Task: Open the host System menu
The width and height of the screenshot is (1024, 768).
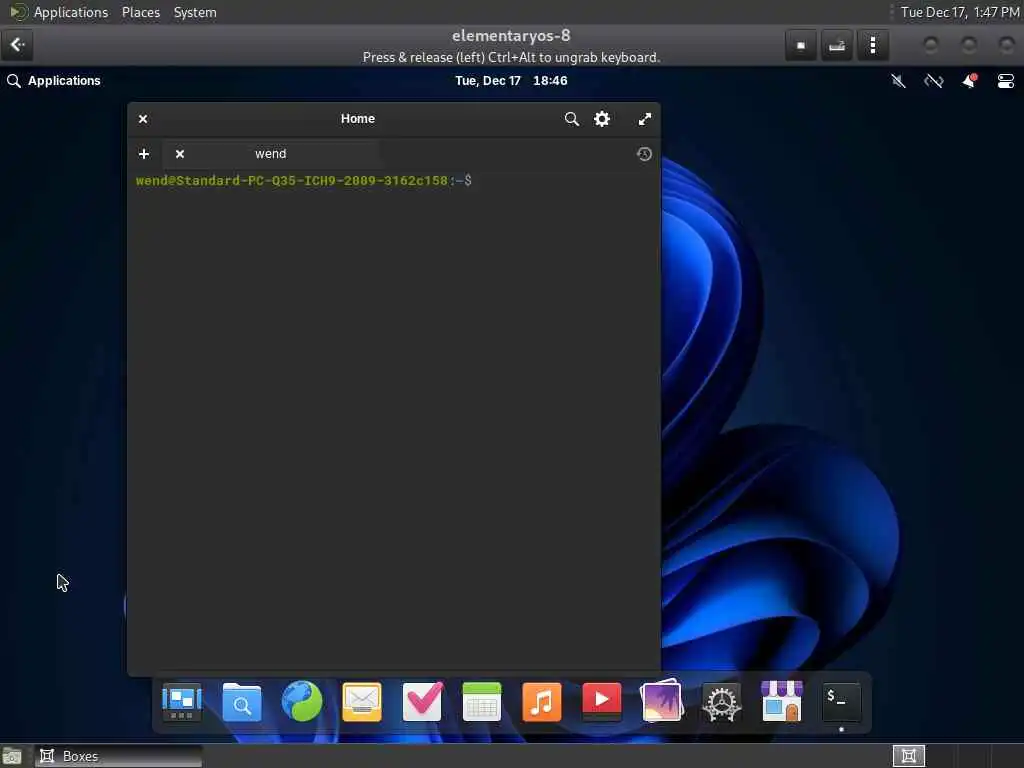Action: pos(195,12)
